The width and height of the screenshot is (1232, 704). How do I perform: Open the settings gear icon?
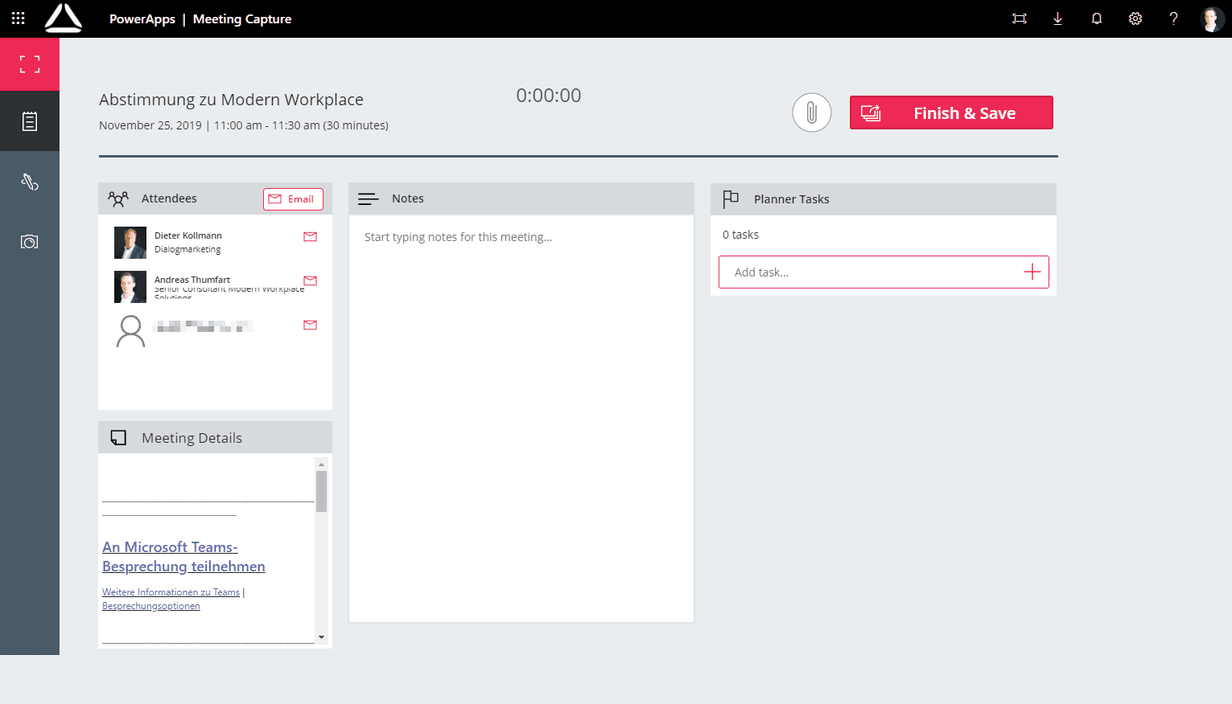[1135, 19]
